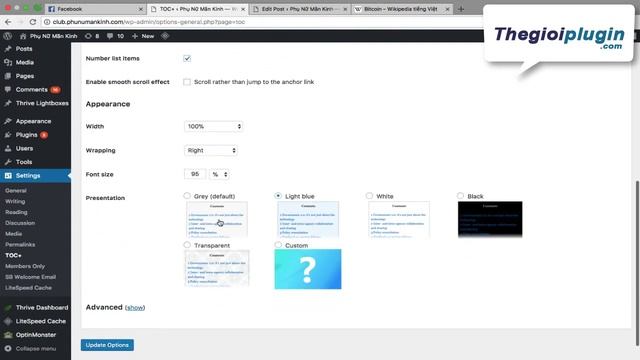The width and height of the screenshot is (640, 360).
Task: Click the Plugins plug icon in sidebar
Action: (x=8, y=135)
